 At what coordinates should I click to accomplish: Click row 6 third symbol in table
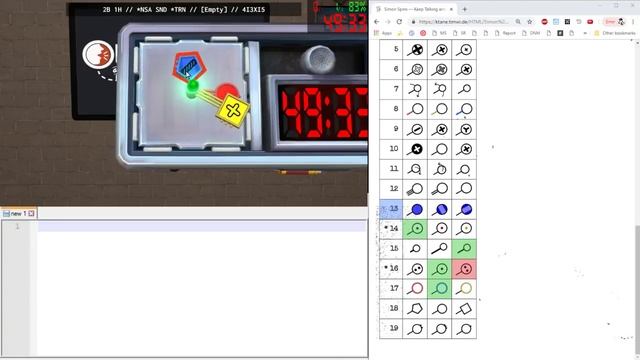point(464,69)
